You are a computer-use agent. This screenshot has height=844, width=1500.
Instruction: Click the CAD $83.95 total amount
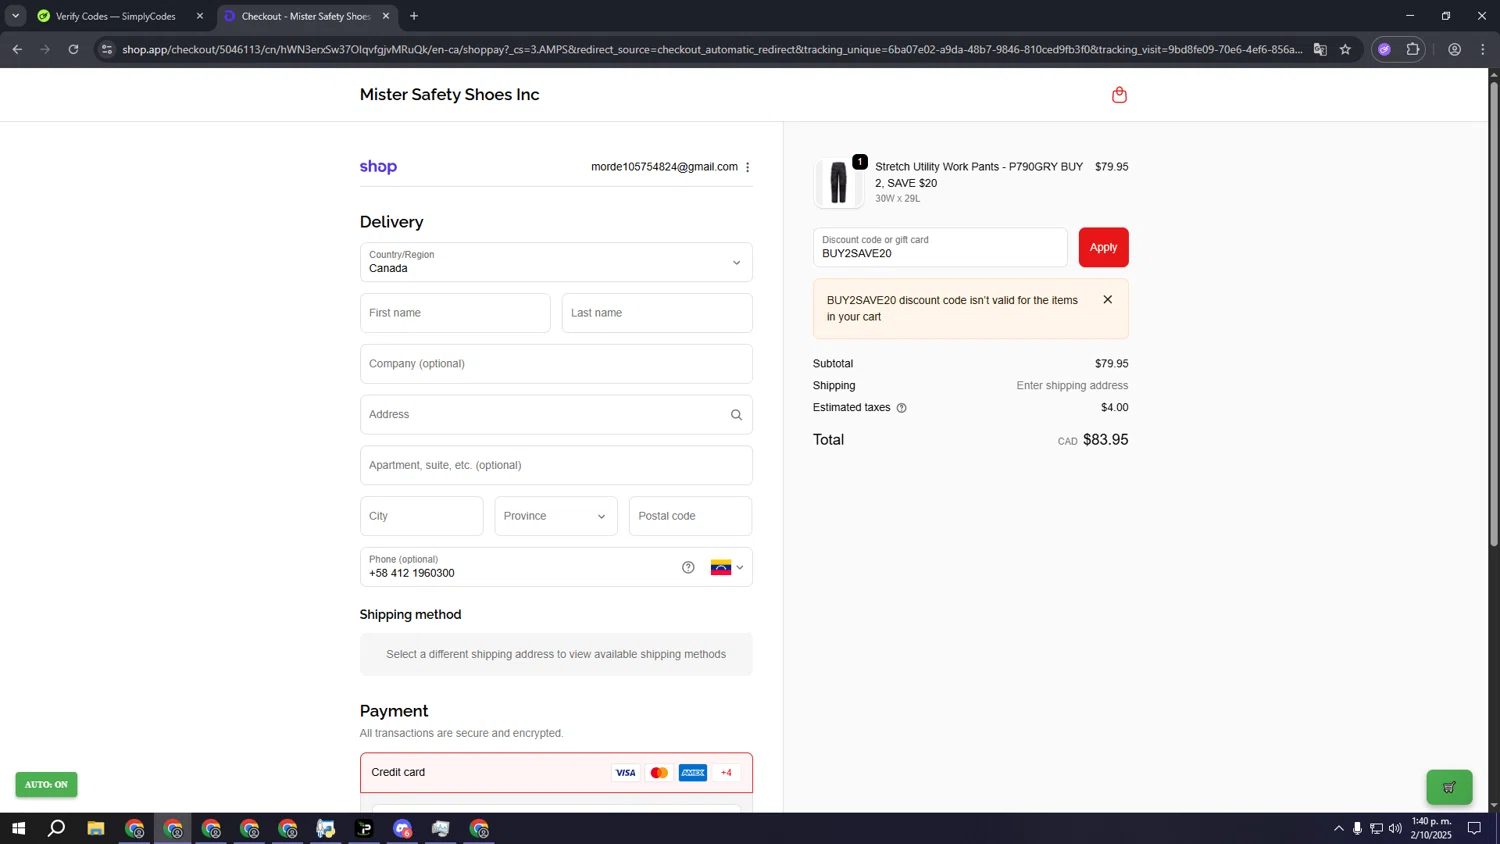(x=1093, y=440)
